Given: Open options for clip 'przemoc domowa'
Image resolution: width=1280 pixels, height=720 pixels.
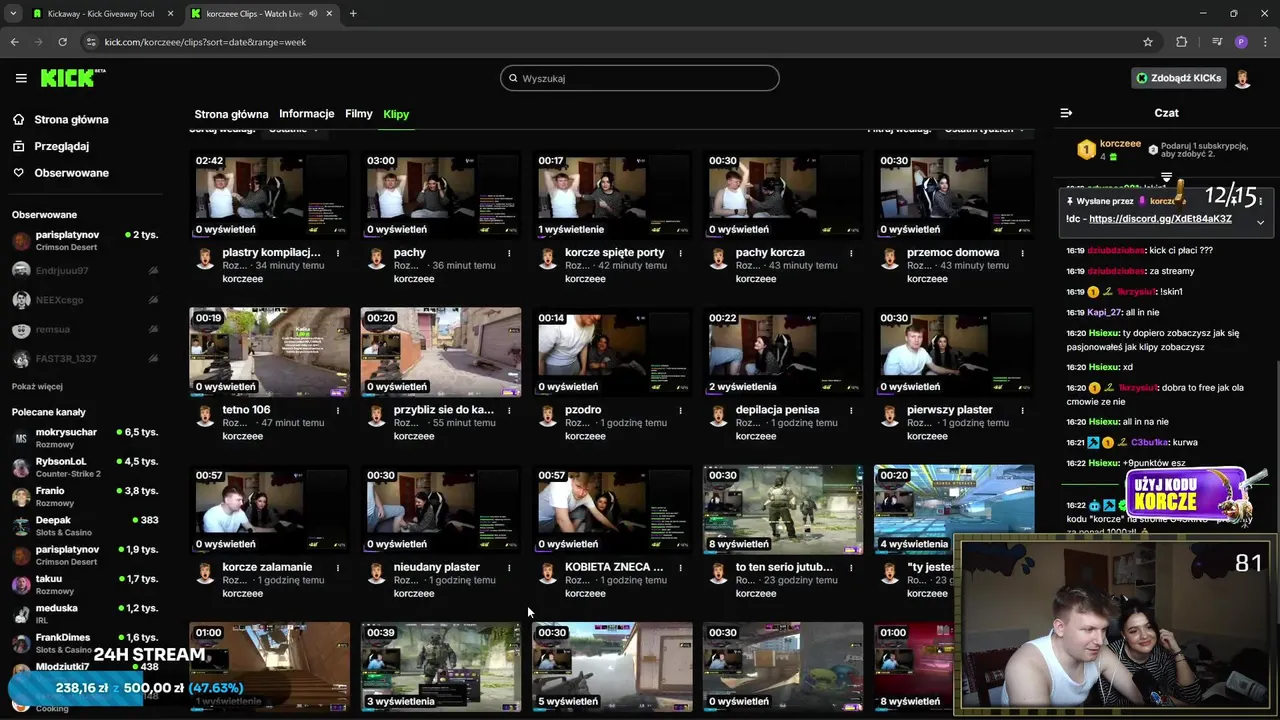Looking at the screenshot, I should (1022, 253).
